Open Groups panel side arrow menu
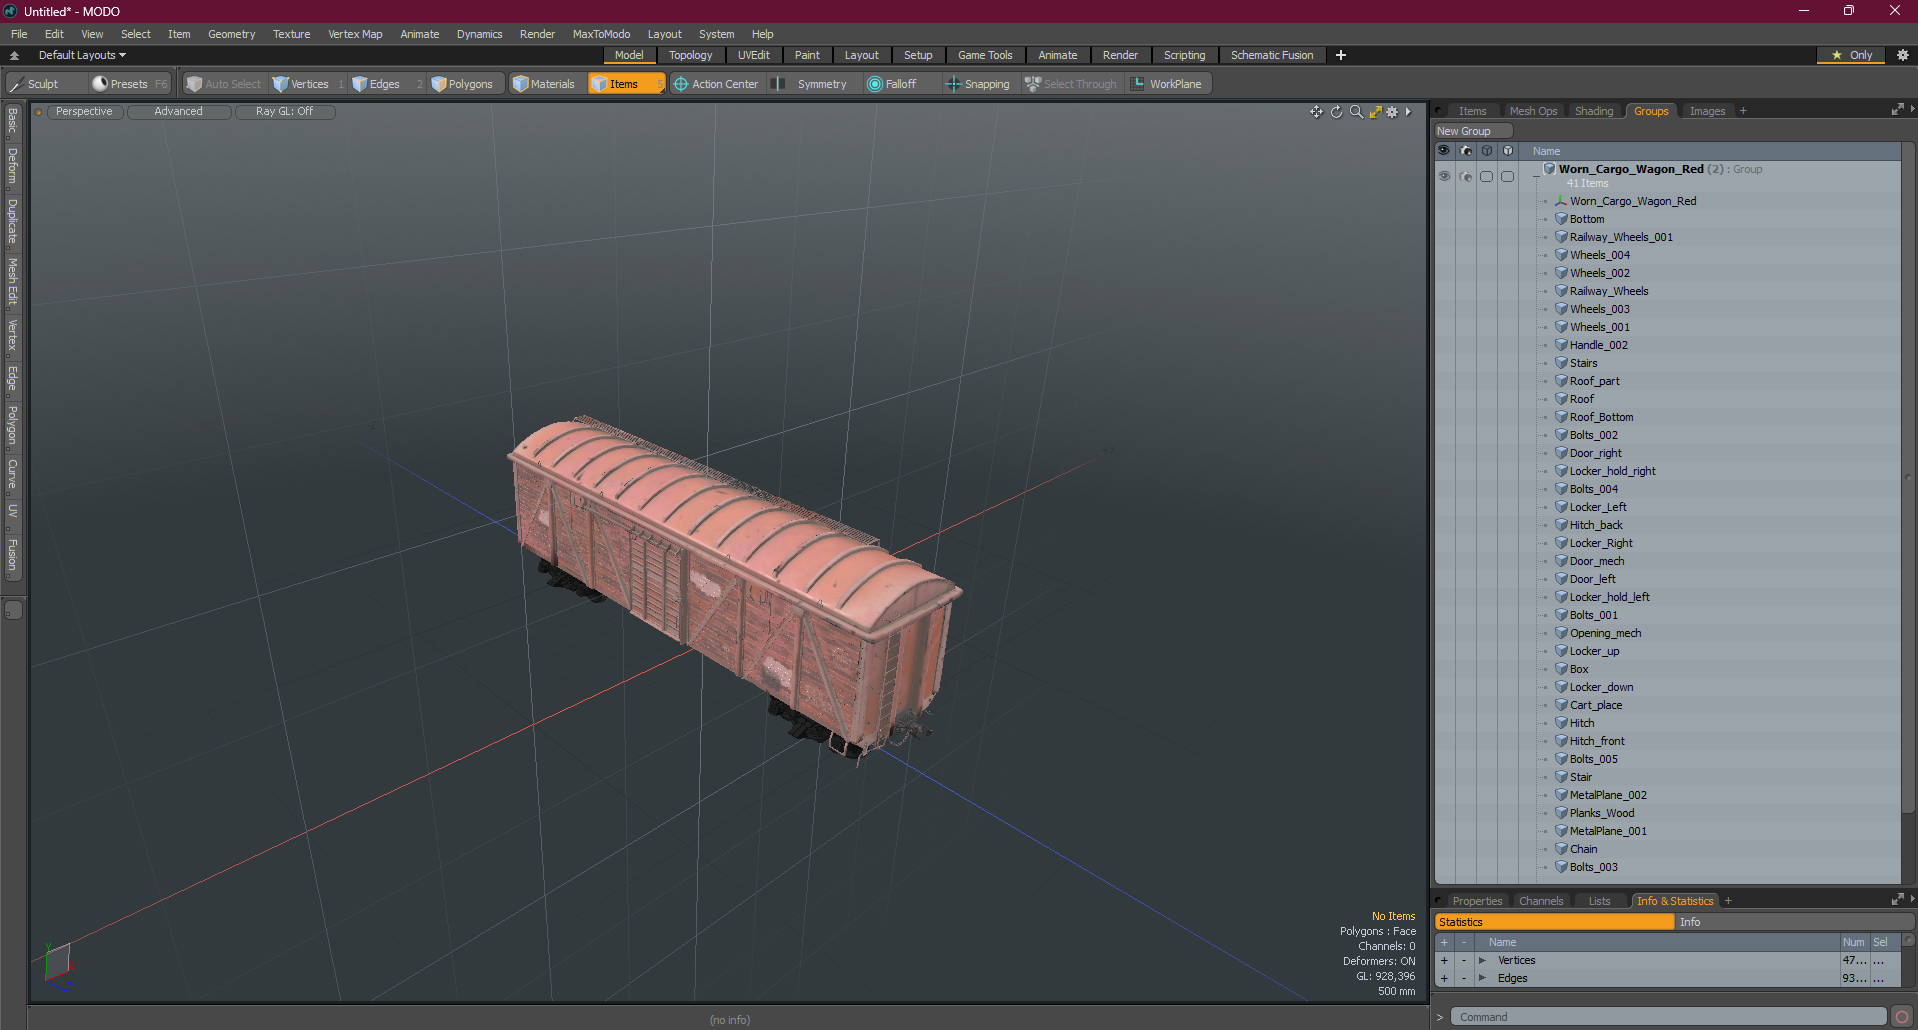 pos(1912,110)
